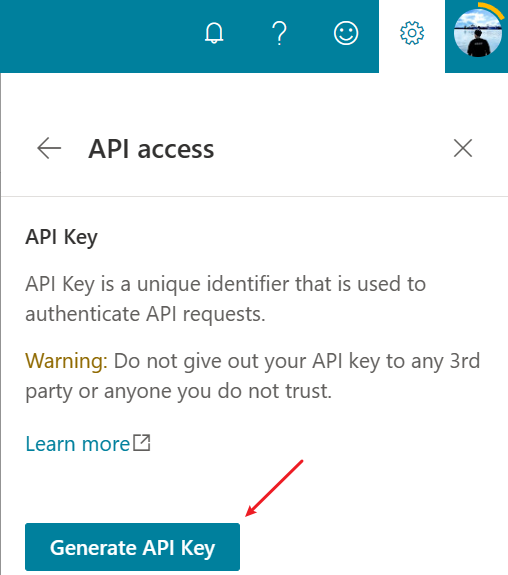The height and width of the screenshot is (575, 508).
Task: Click the API access panel title
Action: click(x=151, y=149)
